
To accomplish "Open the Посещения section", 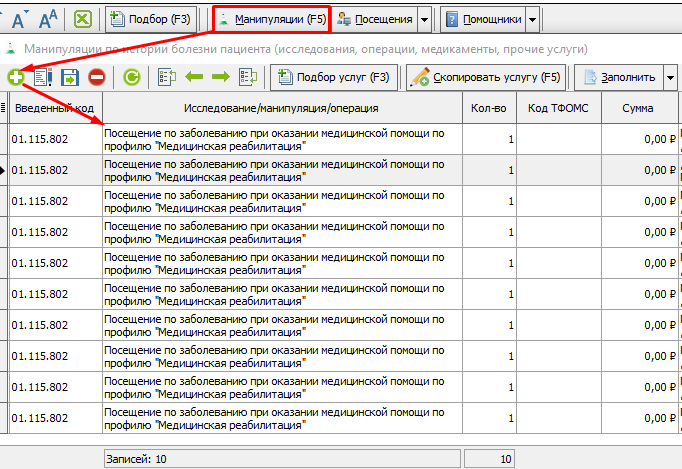I will click(x=375, y=18).
